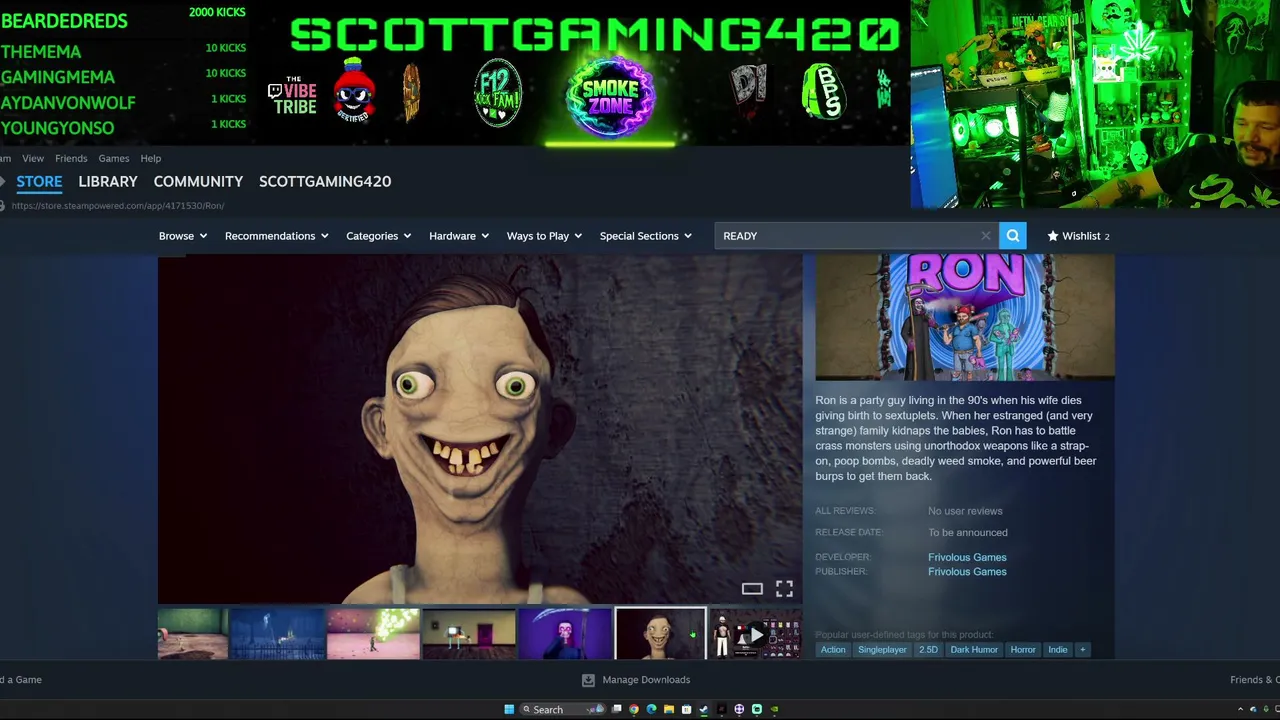Click the AYDANVONWOLF leaderboard name
Screen dimensions: 1280x720
68,103
